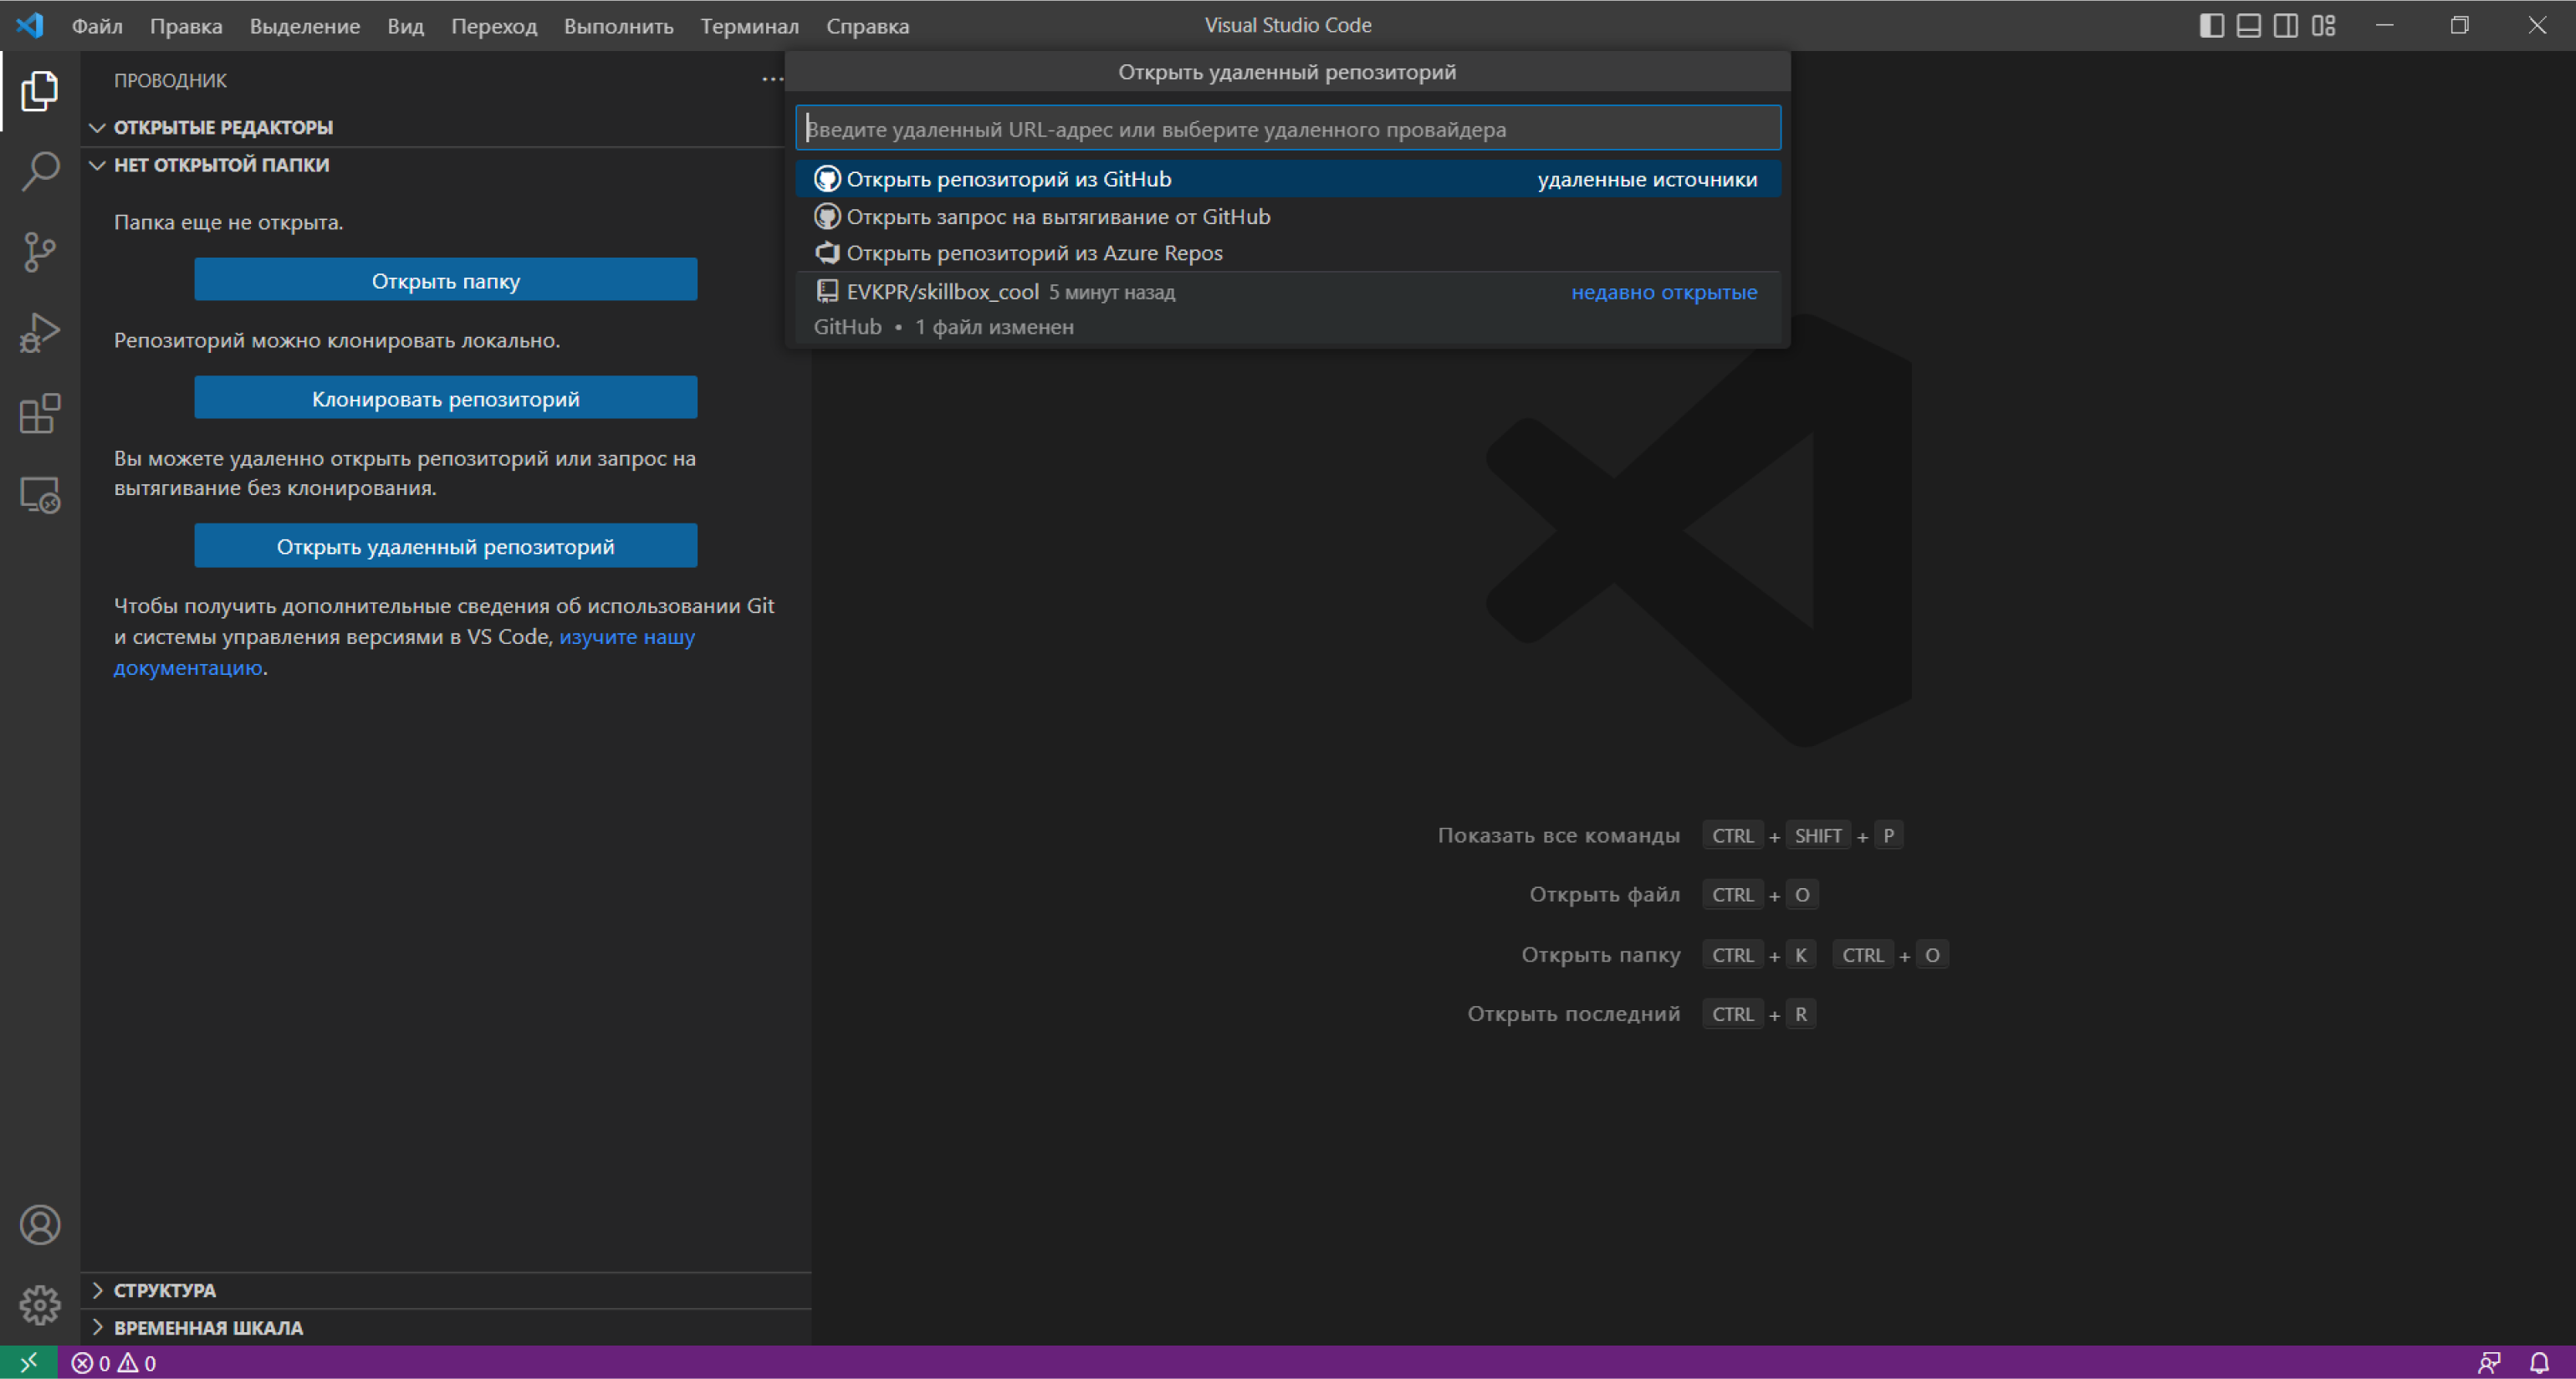Open the Manage gear icon
Viewport: 2576px width, 1379px height.
pyautogui.click(x=40, y=1305)
